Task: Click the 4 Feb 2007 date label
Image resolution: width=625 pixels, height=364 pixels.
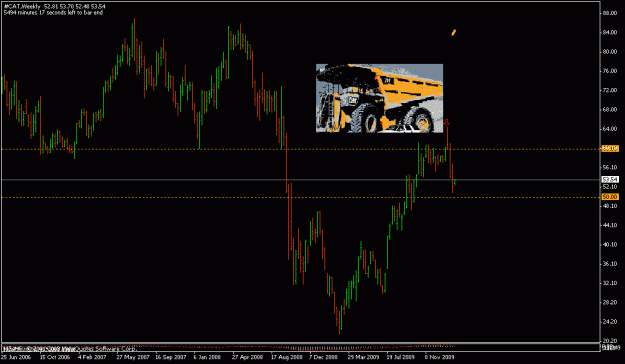Action: click(x=92, y=357)
